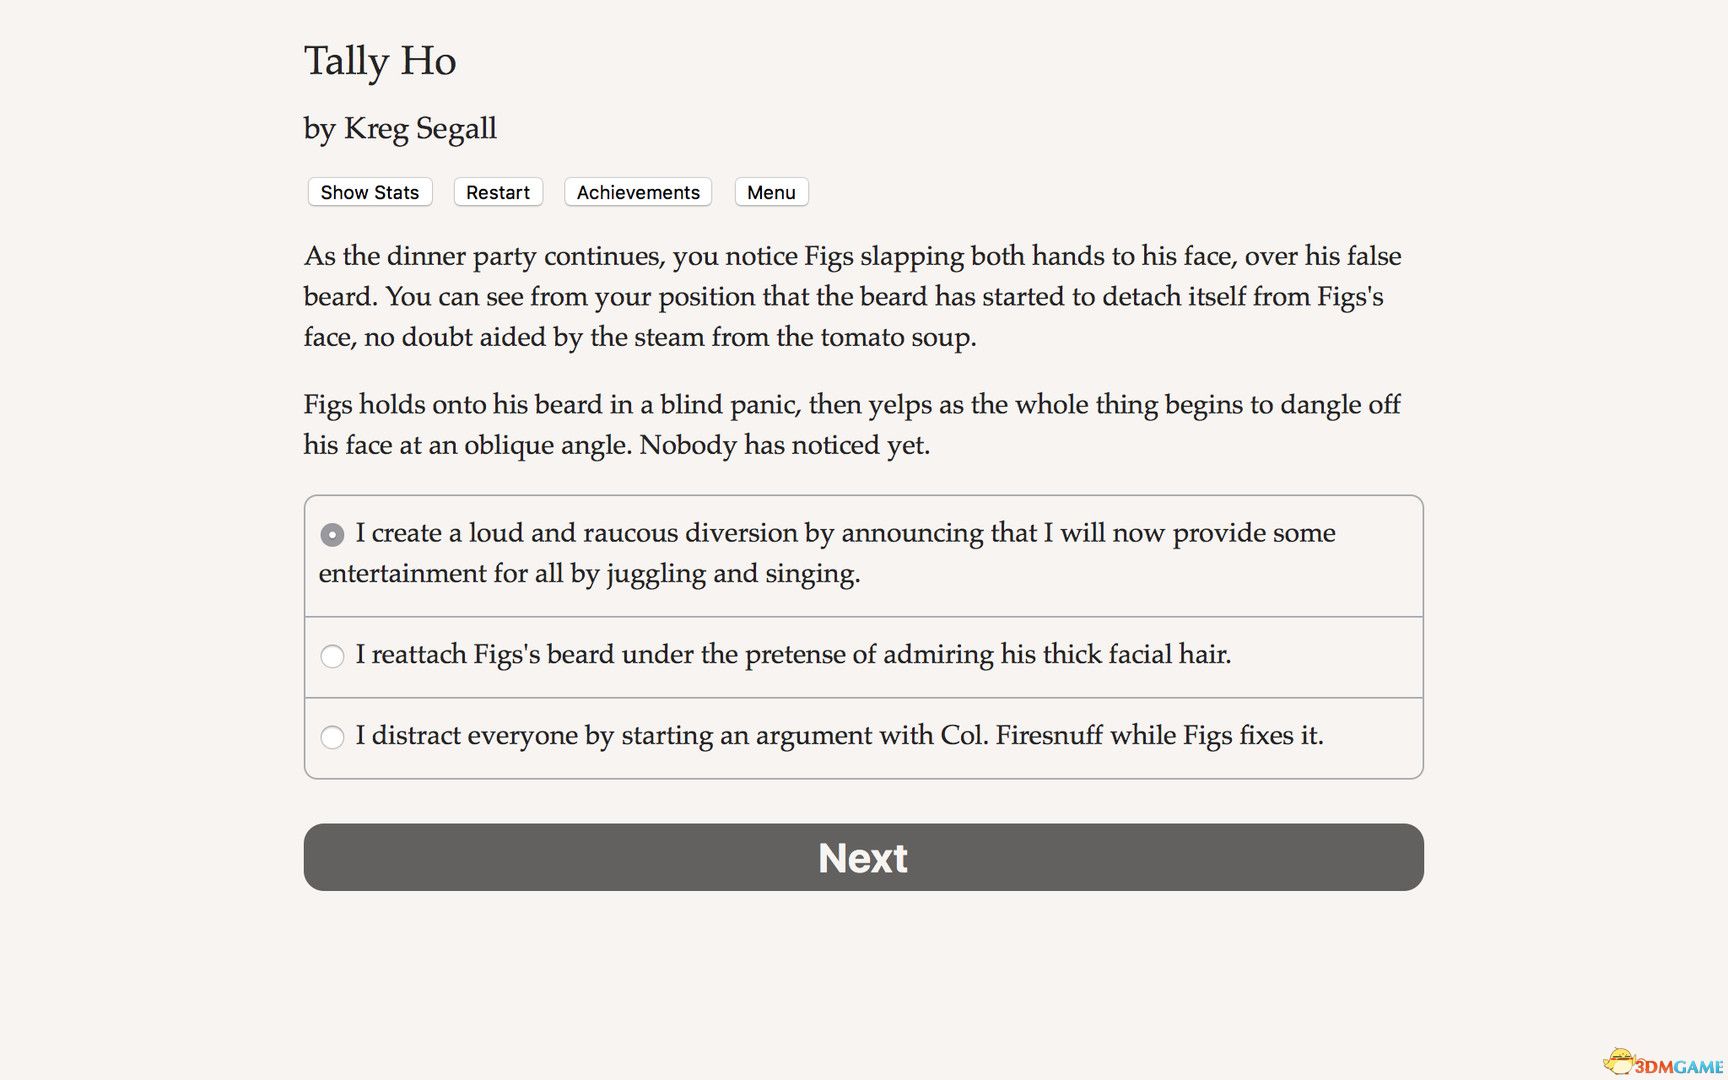Viewport: 1728px width, 1080px height.
Task: Open the game Menu
Action: click(771, 192)
